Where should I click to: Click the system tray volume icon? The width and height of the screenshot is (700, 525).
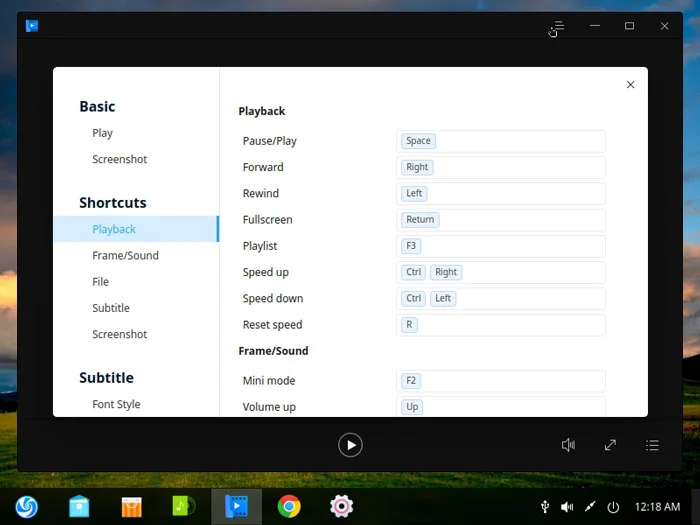(567, 507)
